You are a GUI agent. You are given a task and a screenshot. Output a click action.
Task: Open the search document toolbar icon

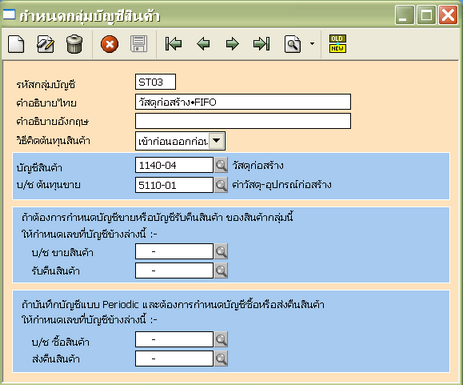(x=292, y=44)
